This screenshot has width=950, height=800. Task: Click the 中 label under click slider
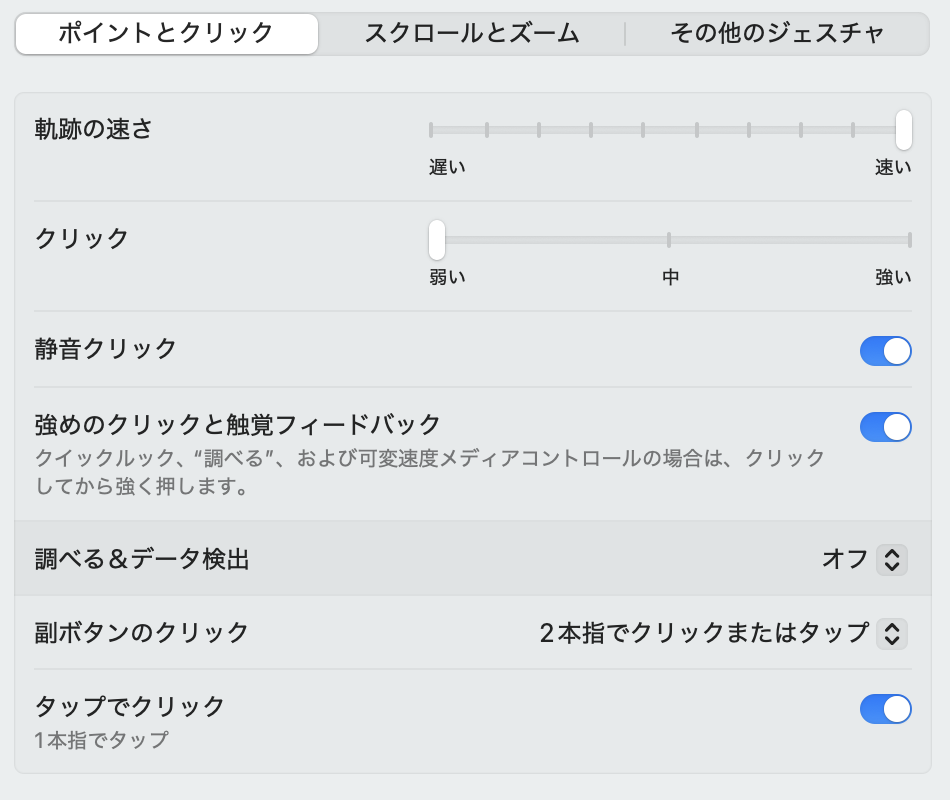click(x=670, y=278)
